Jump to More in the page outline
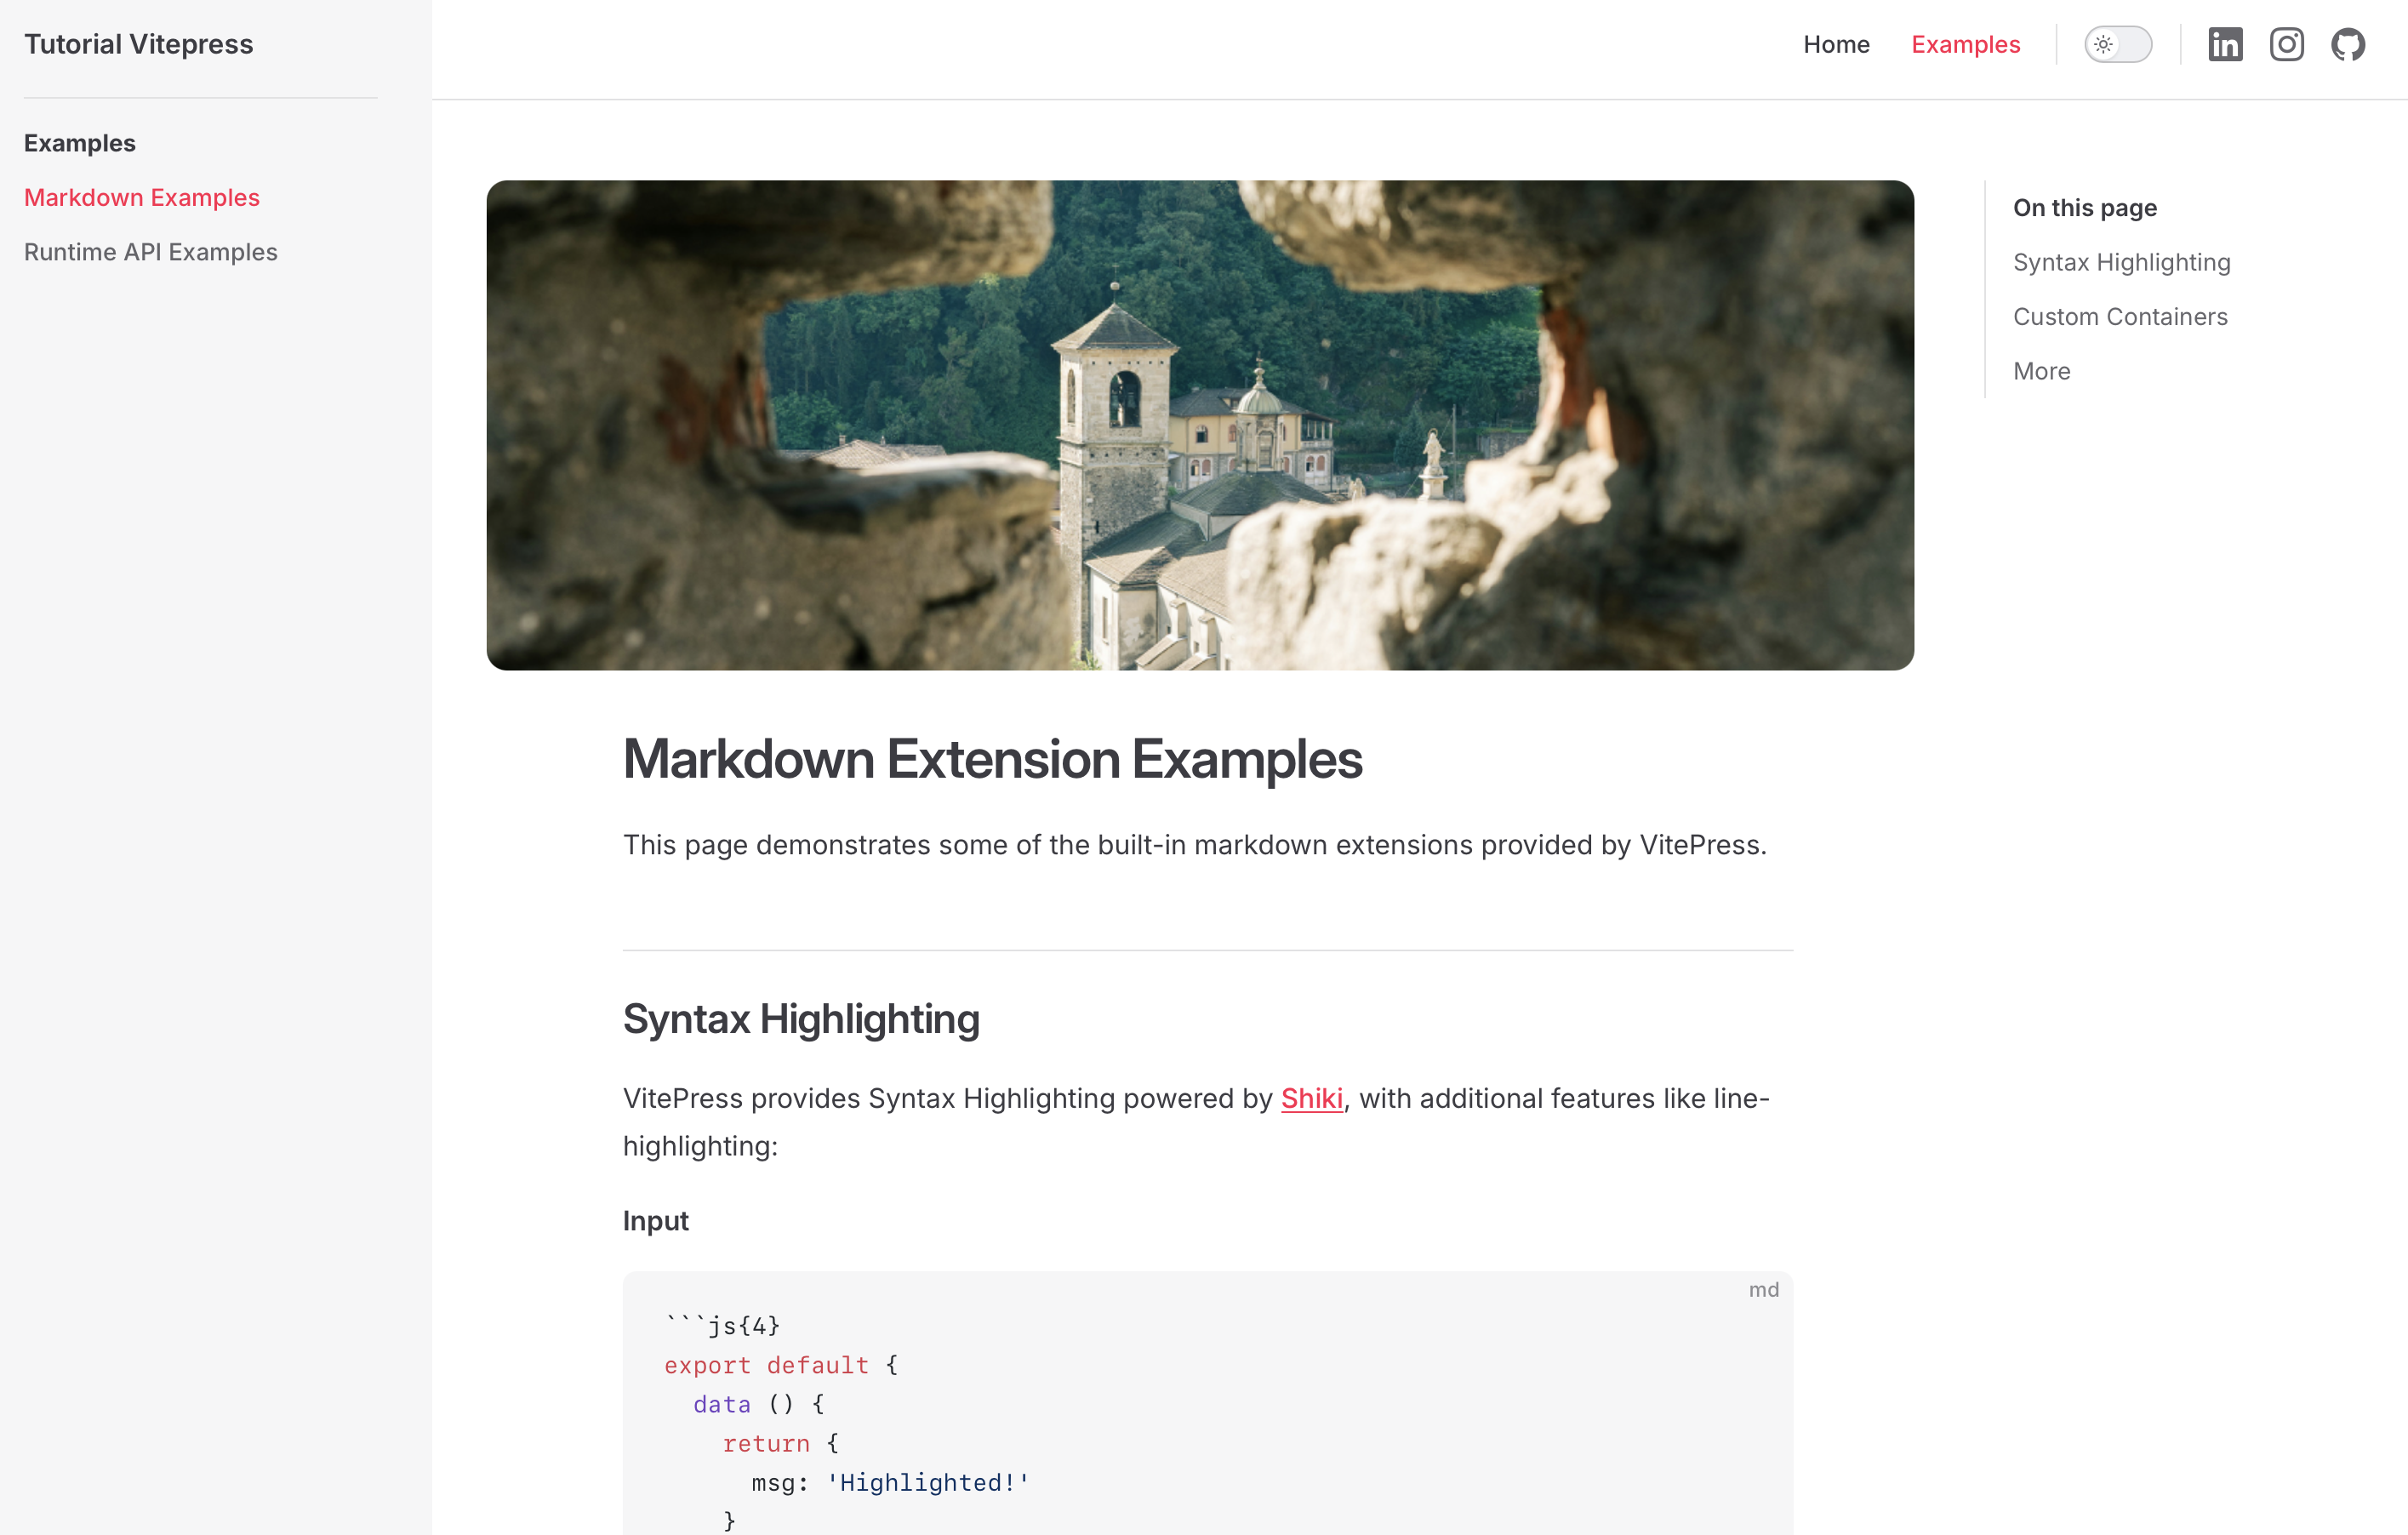Screen dimensions: 2408x1535 coord(2041,371)
